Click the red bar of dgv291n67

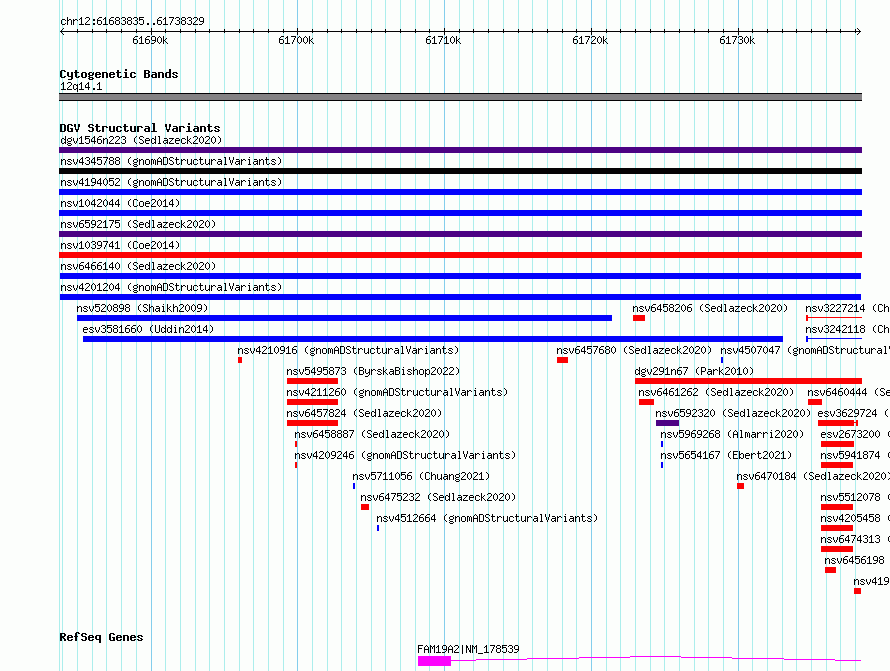[748, 381]
